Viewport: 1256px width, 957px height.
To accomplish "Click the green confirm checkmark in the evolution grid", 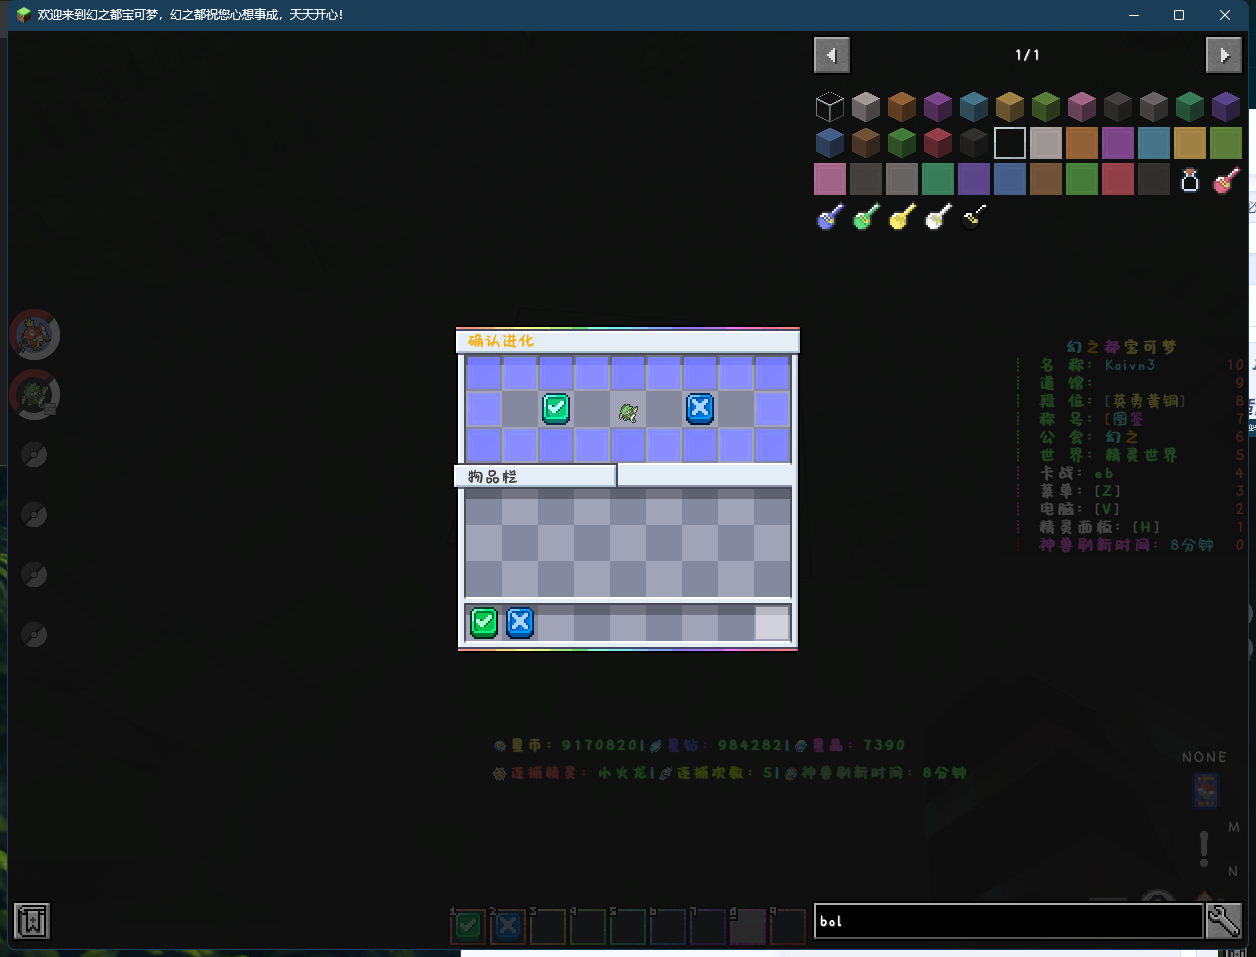I will [556, 408].
